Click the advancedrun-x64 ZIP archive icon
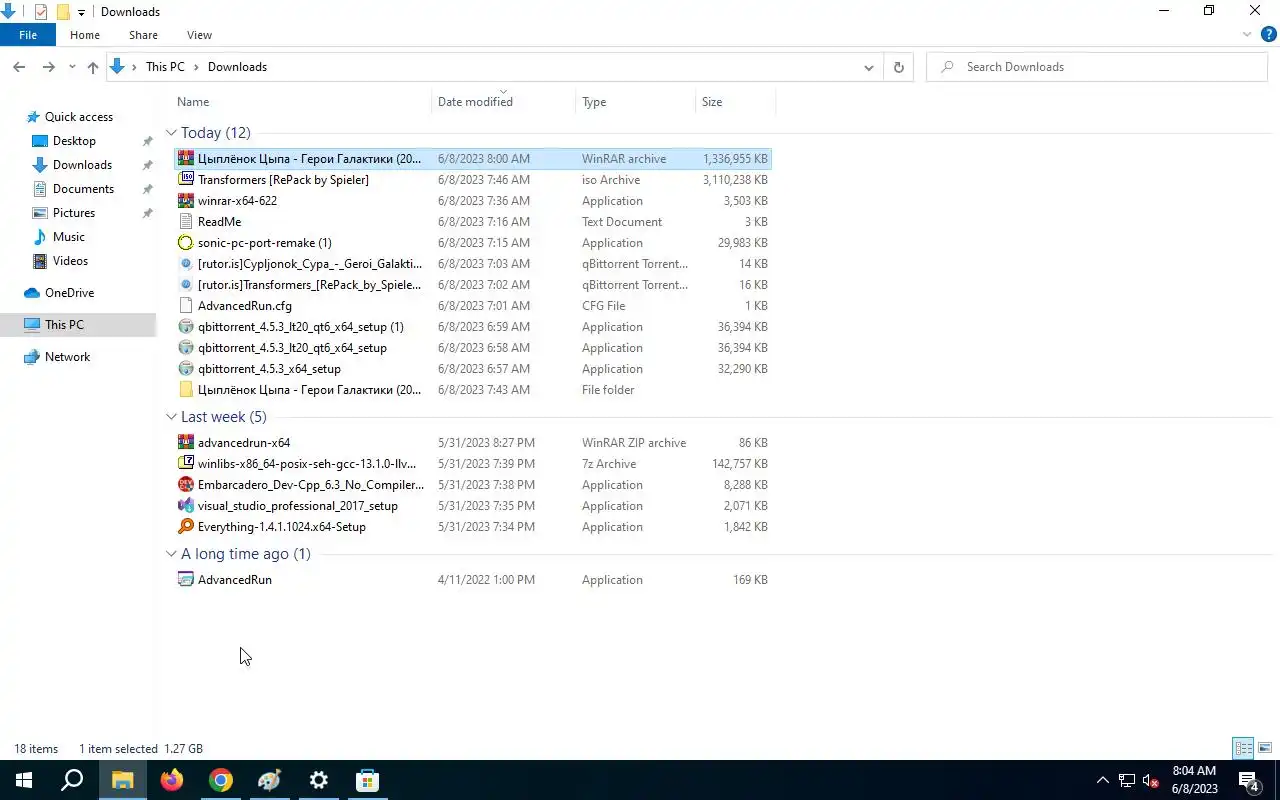This screenshot has height=800, width=1280. [x=185, y=442]
